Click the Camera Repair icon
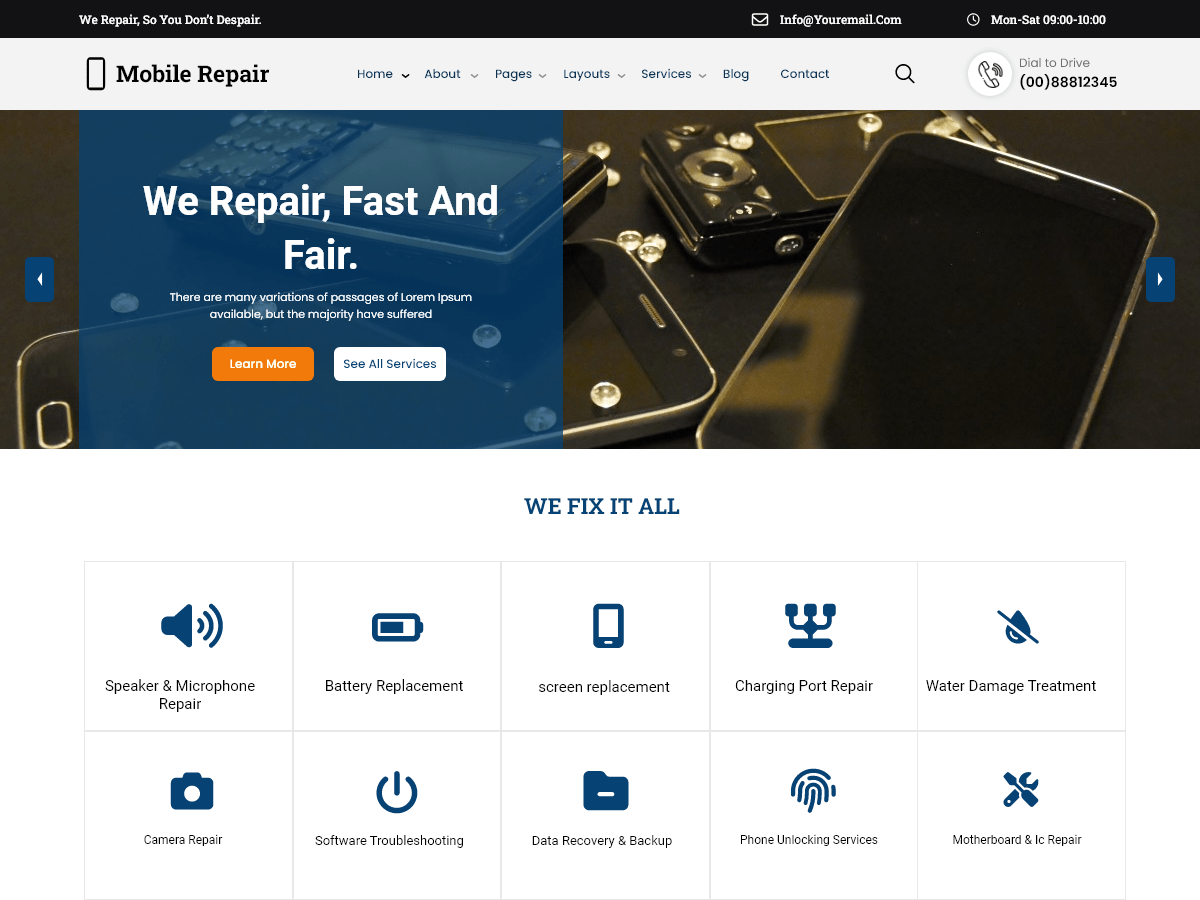This screenshot has height=900, width=1200. point(191,791)
